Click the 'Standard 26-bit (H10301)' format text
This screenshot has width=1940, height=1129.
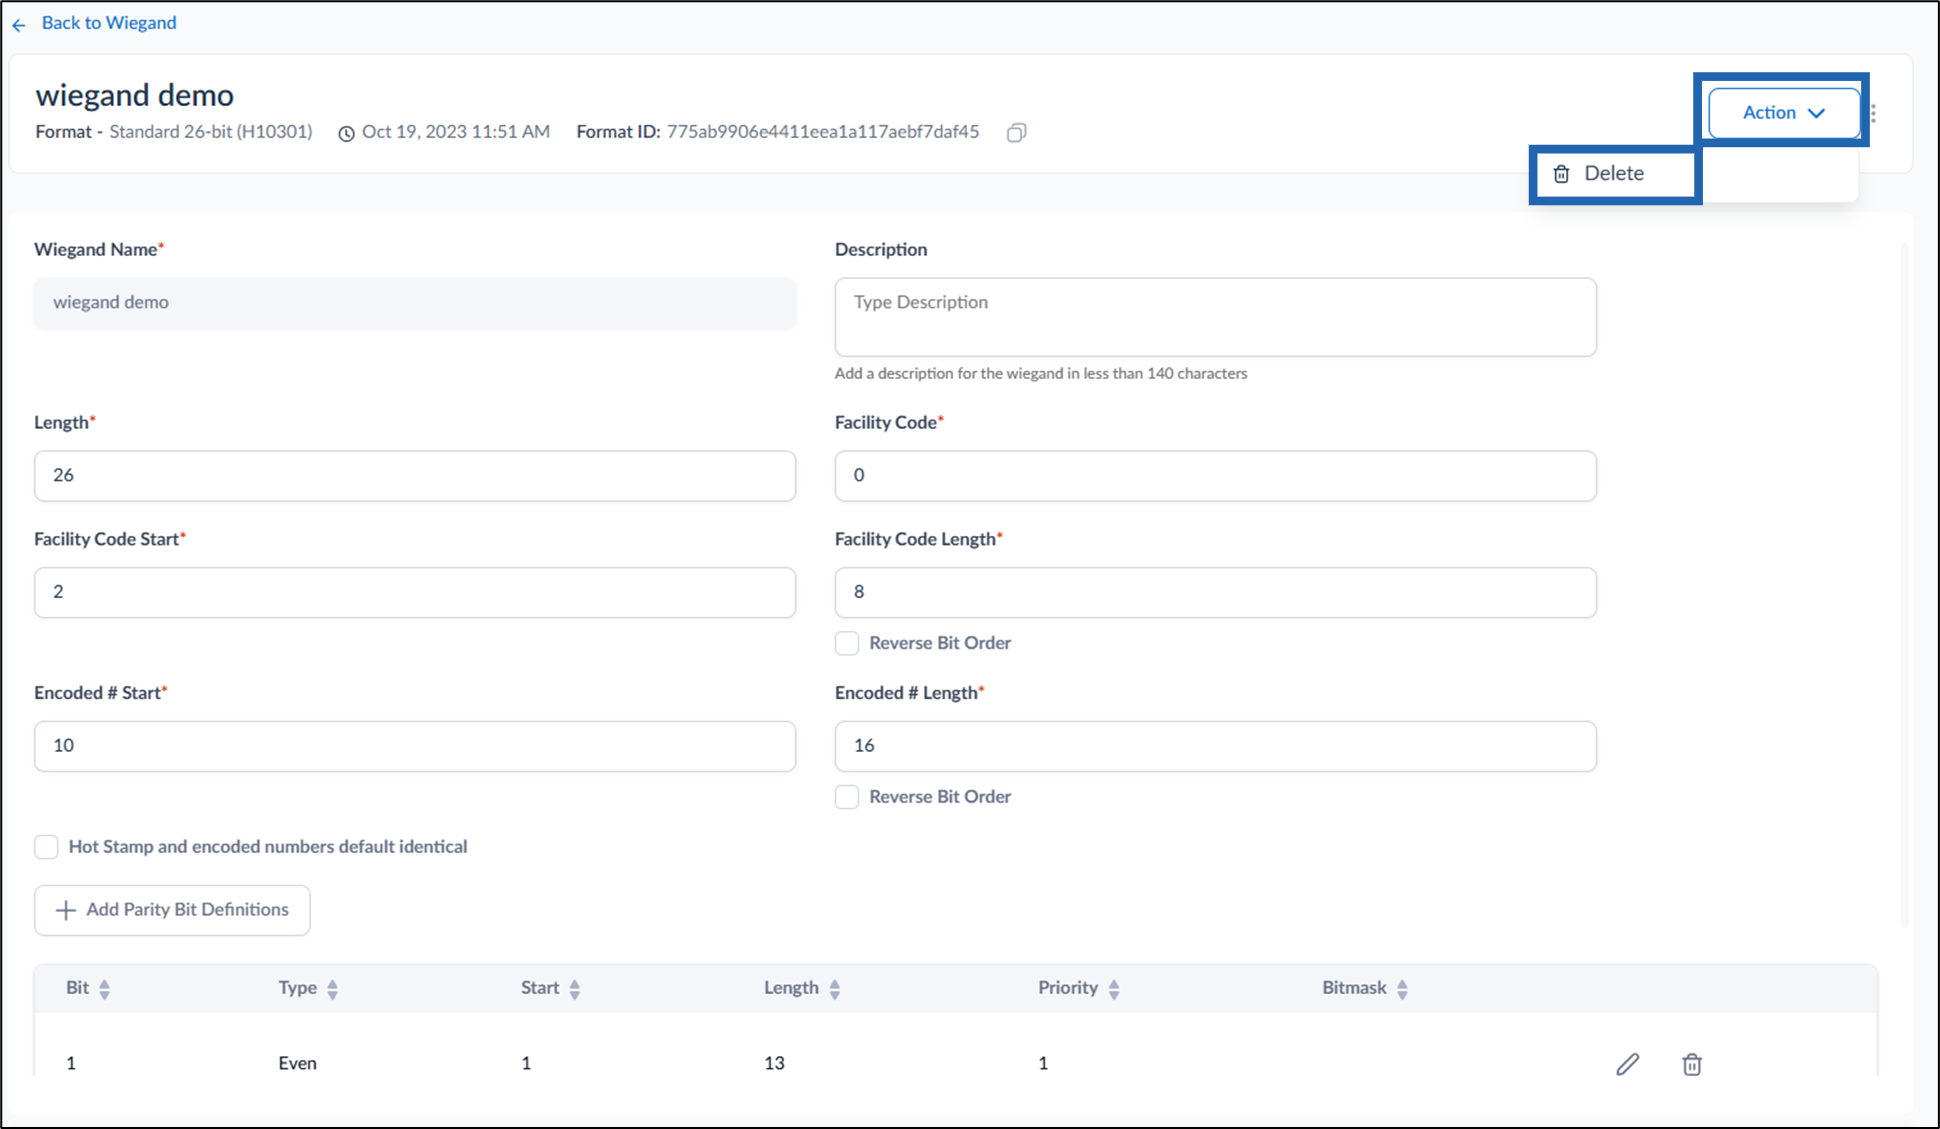[210, 132]
